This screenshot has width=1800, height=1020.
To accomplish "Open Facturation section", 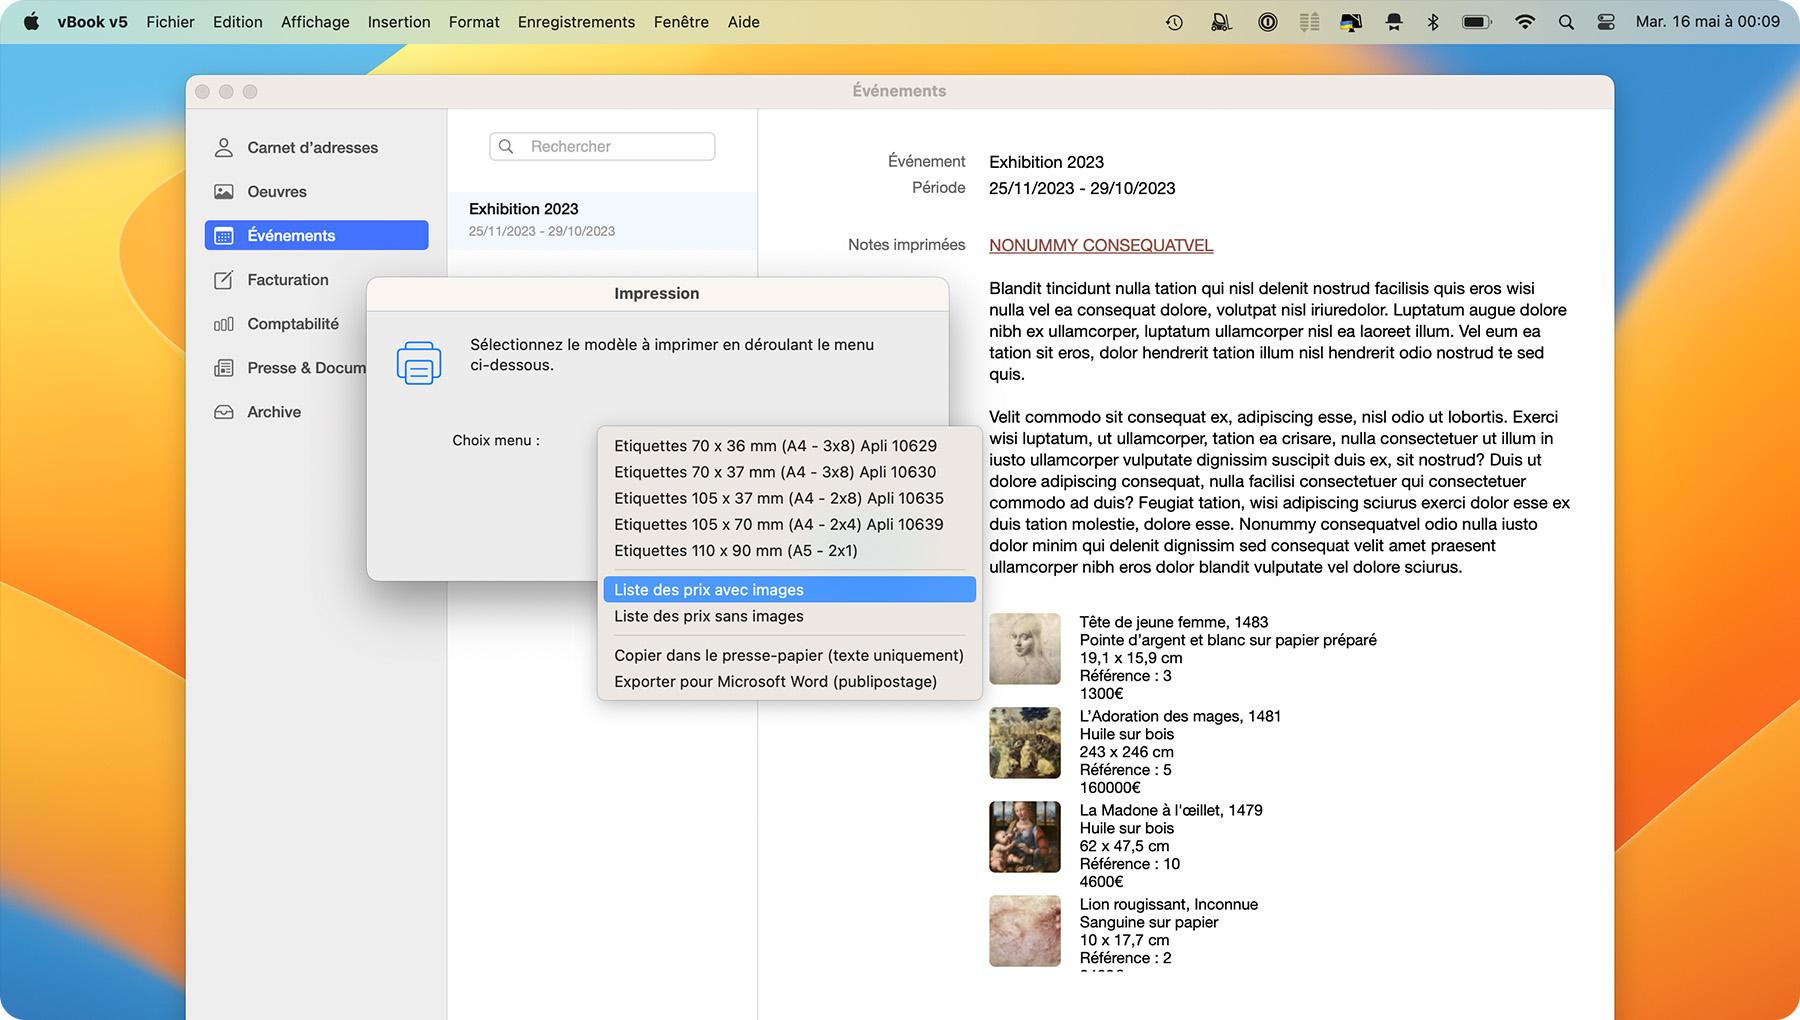I will (288, 280).
